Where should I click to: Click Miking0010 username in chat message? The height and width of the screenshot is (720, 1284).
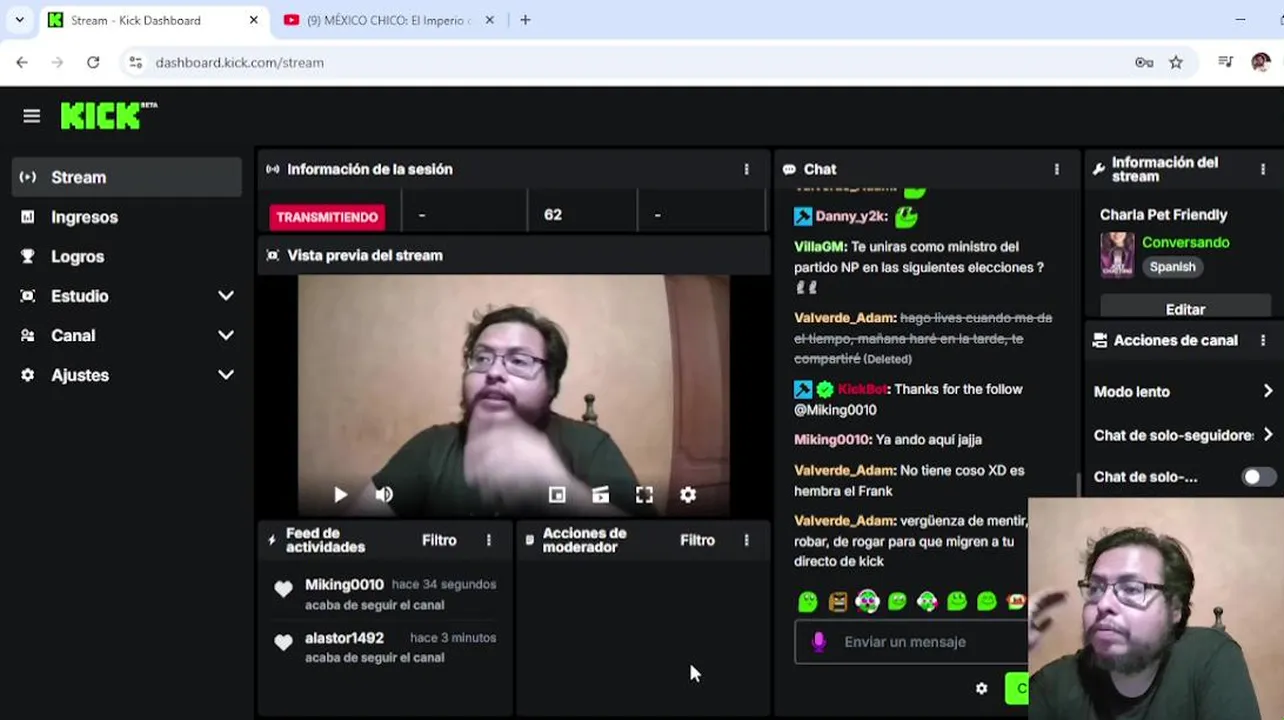pos(832,439)
